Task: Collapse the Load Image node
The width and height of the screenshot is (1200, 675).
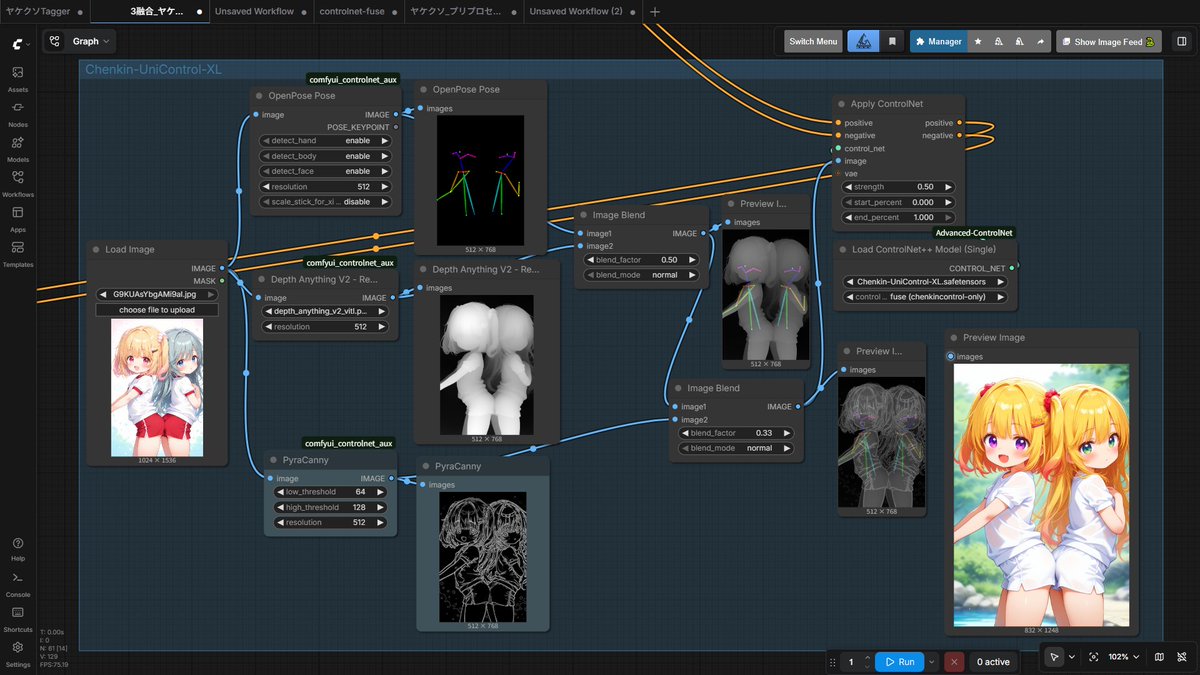Action: pos(95,249)
